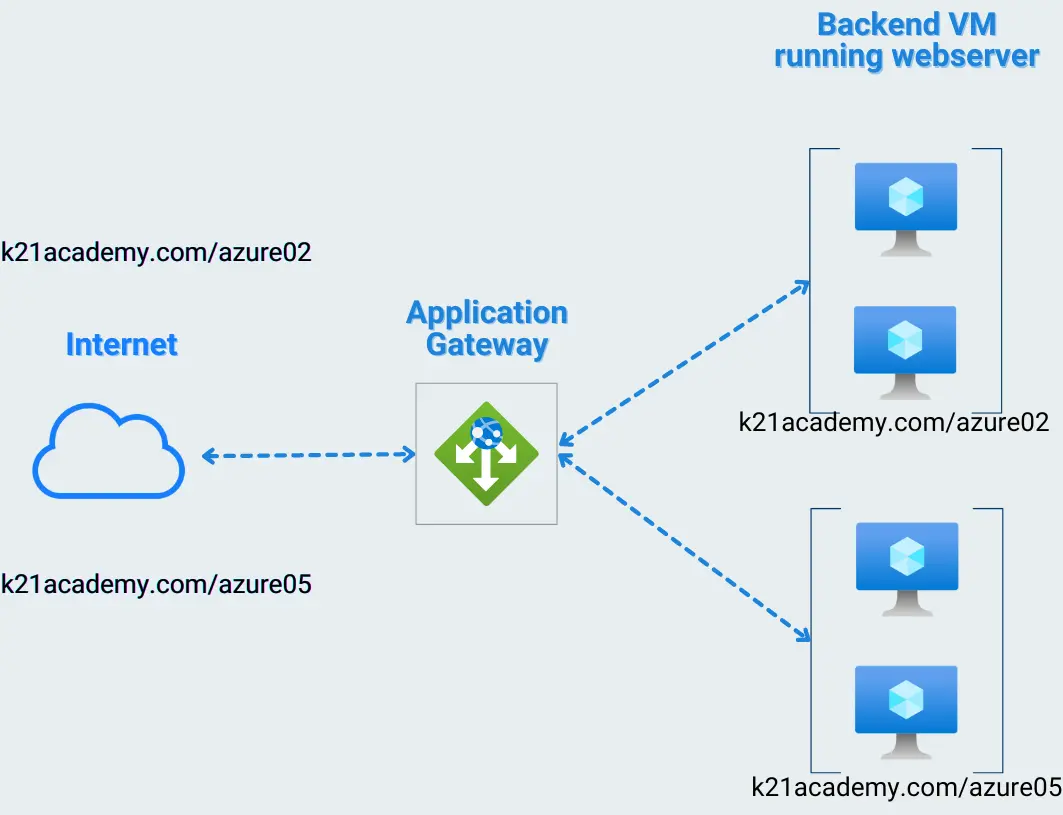Open the k21academy.com/azure05 link on the left

click(156, 584)
